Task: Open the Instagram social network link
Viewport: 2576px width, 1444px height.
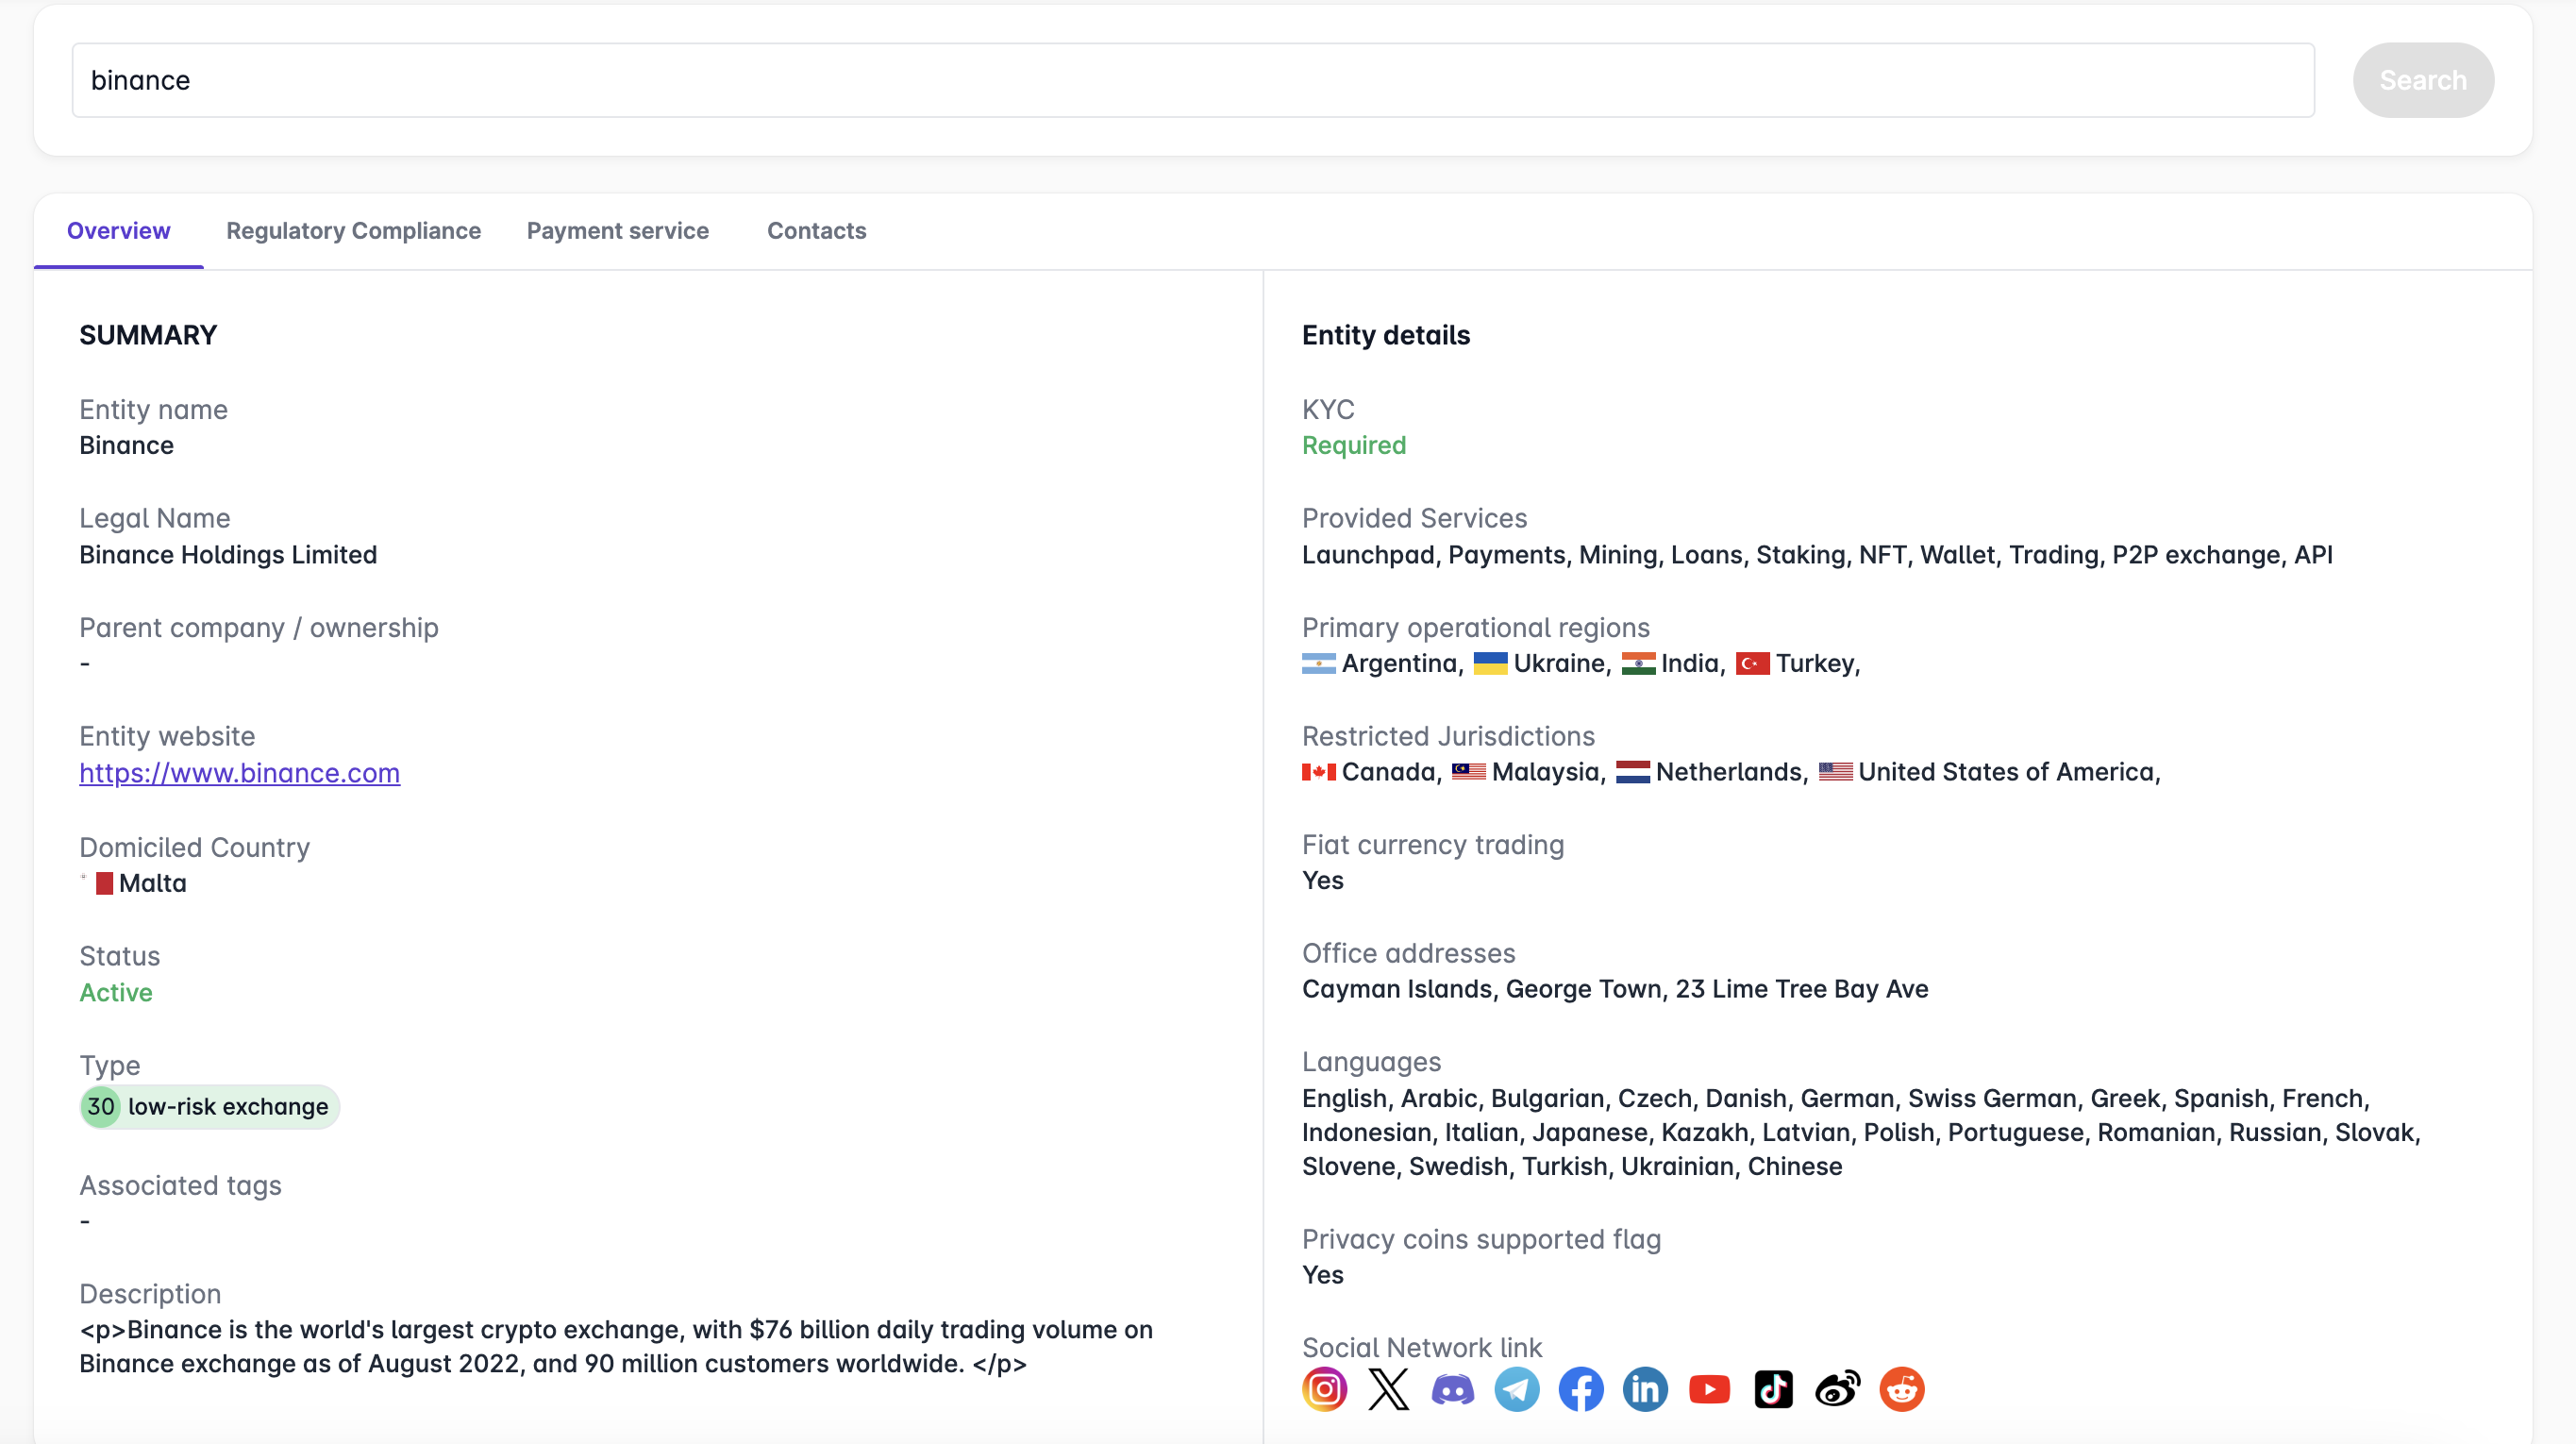Action: tap(1324, 1389)
